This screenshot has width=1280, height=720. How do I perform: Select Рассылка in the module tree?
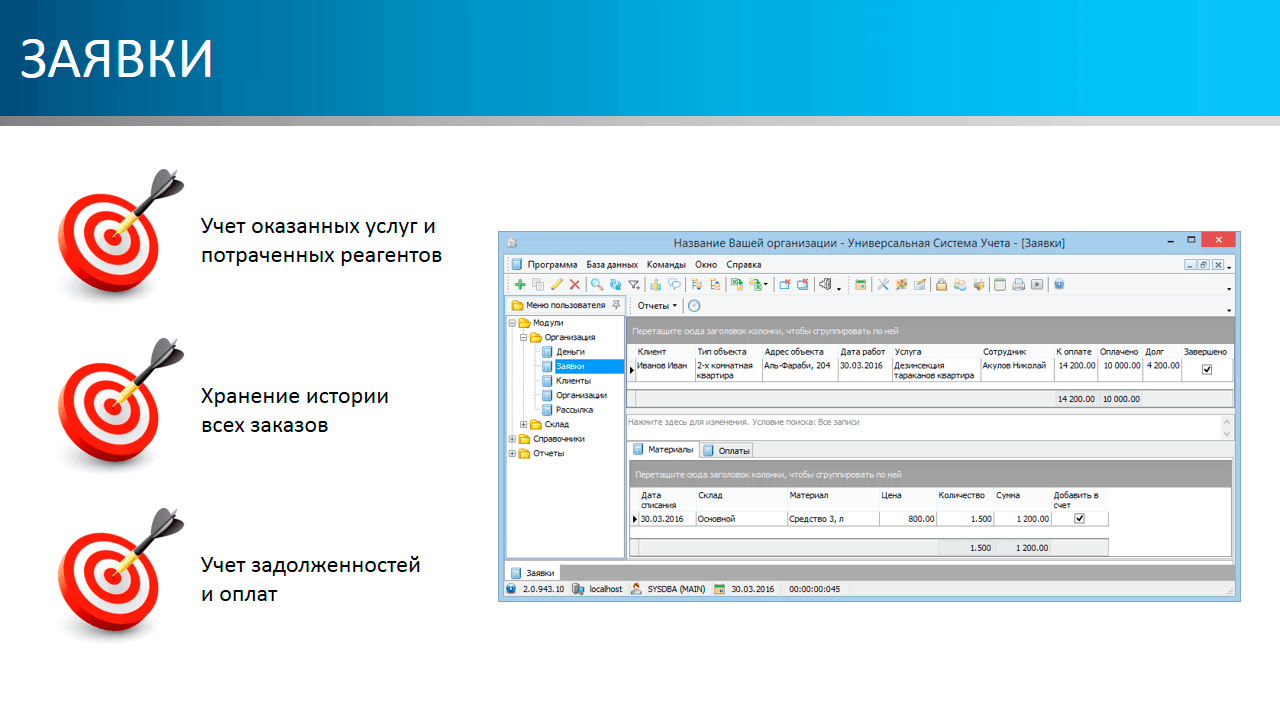(x=574, y=410)
